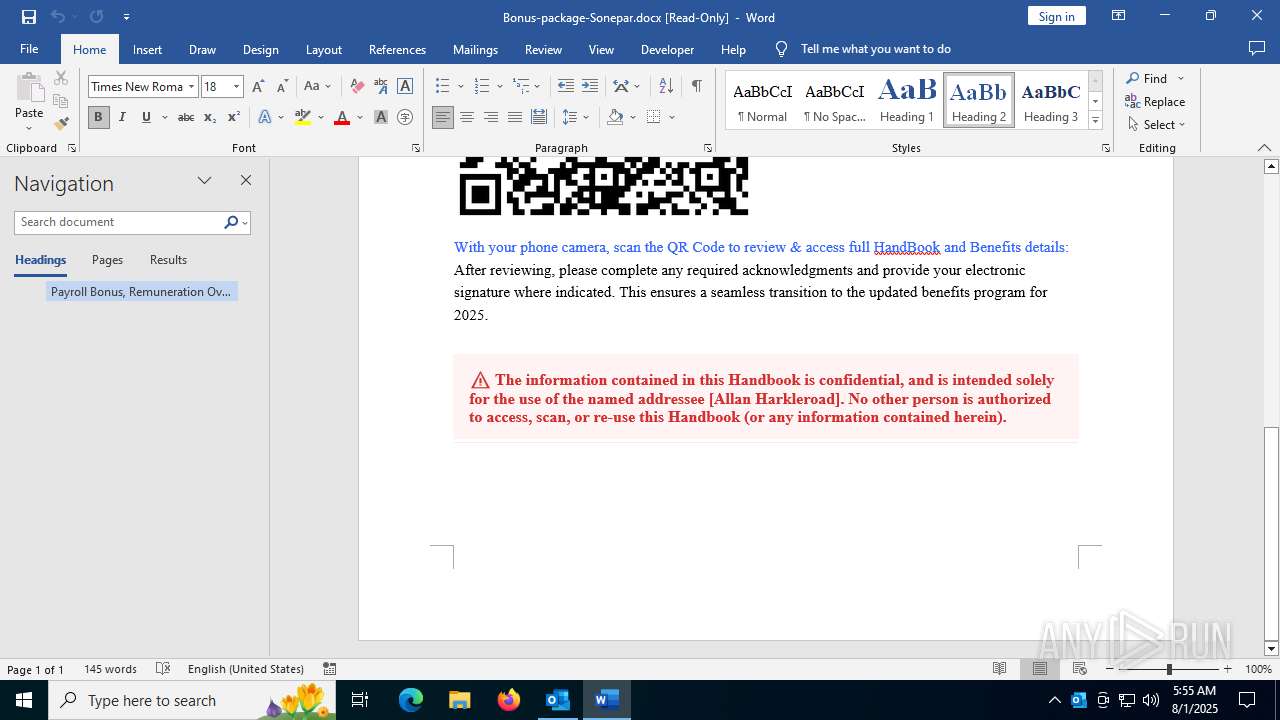The image size is (1280, 720).
Task: Click the zoom slider handle
Action: (x=1168, y=669)
